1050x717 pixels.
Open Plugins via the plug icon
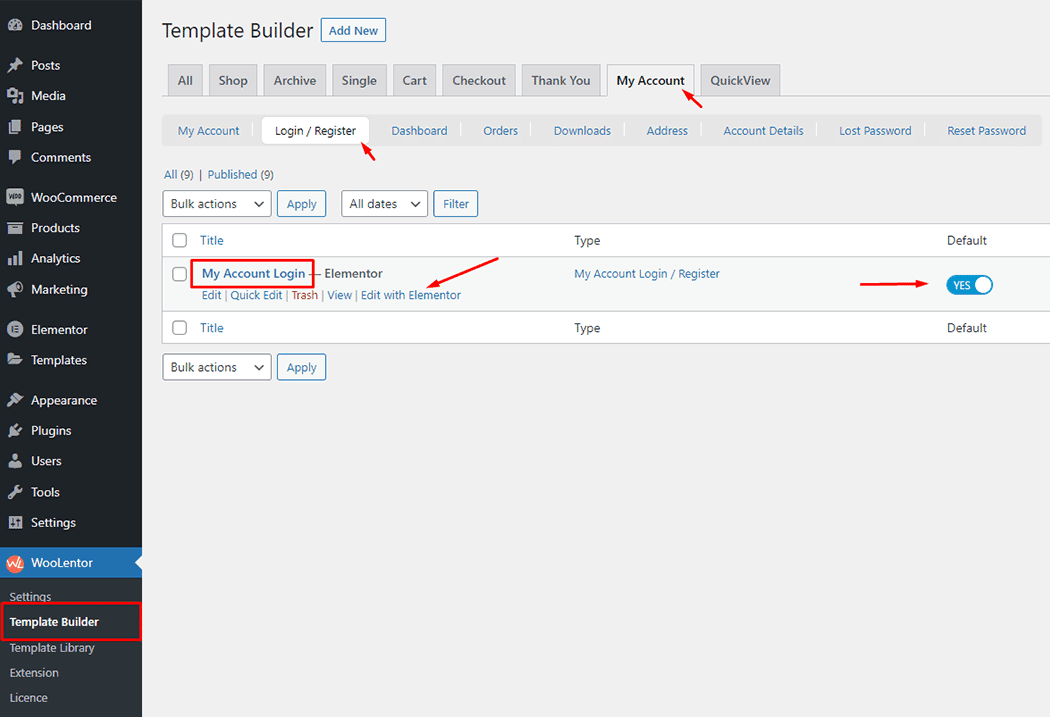click(15, 431)
